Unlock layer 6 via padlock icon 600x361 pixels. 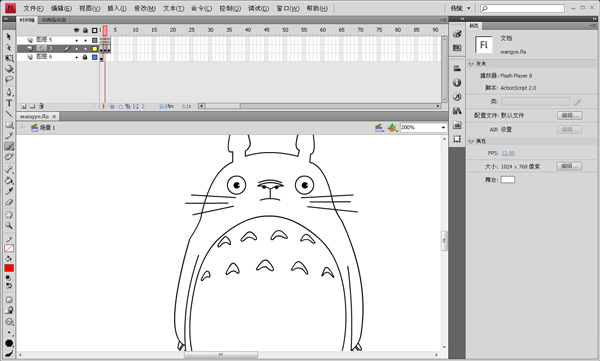pos(85,57)
